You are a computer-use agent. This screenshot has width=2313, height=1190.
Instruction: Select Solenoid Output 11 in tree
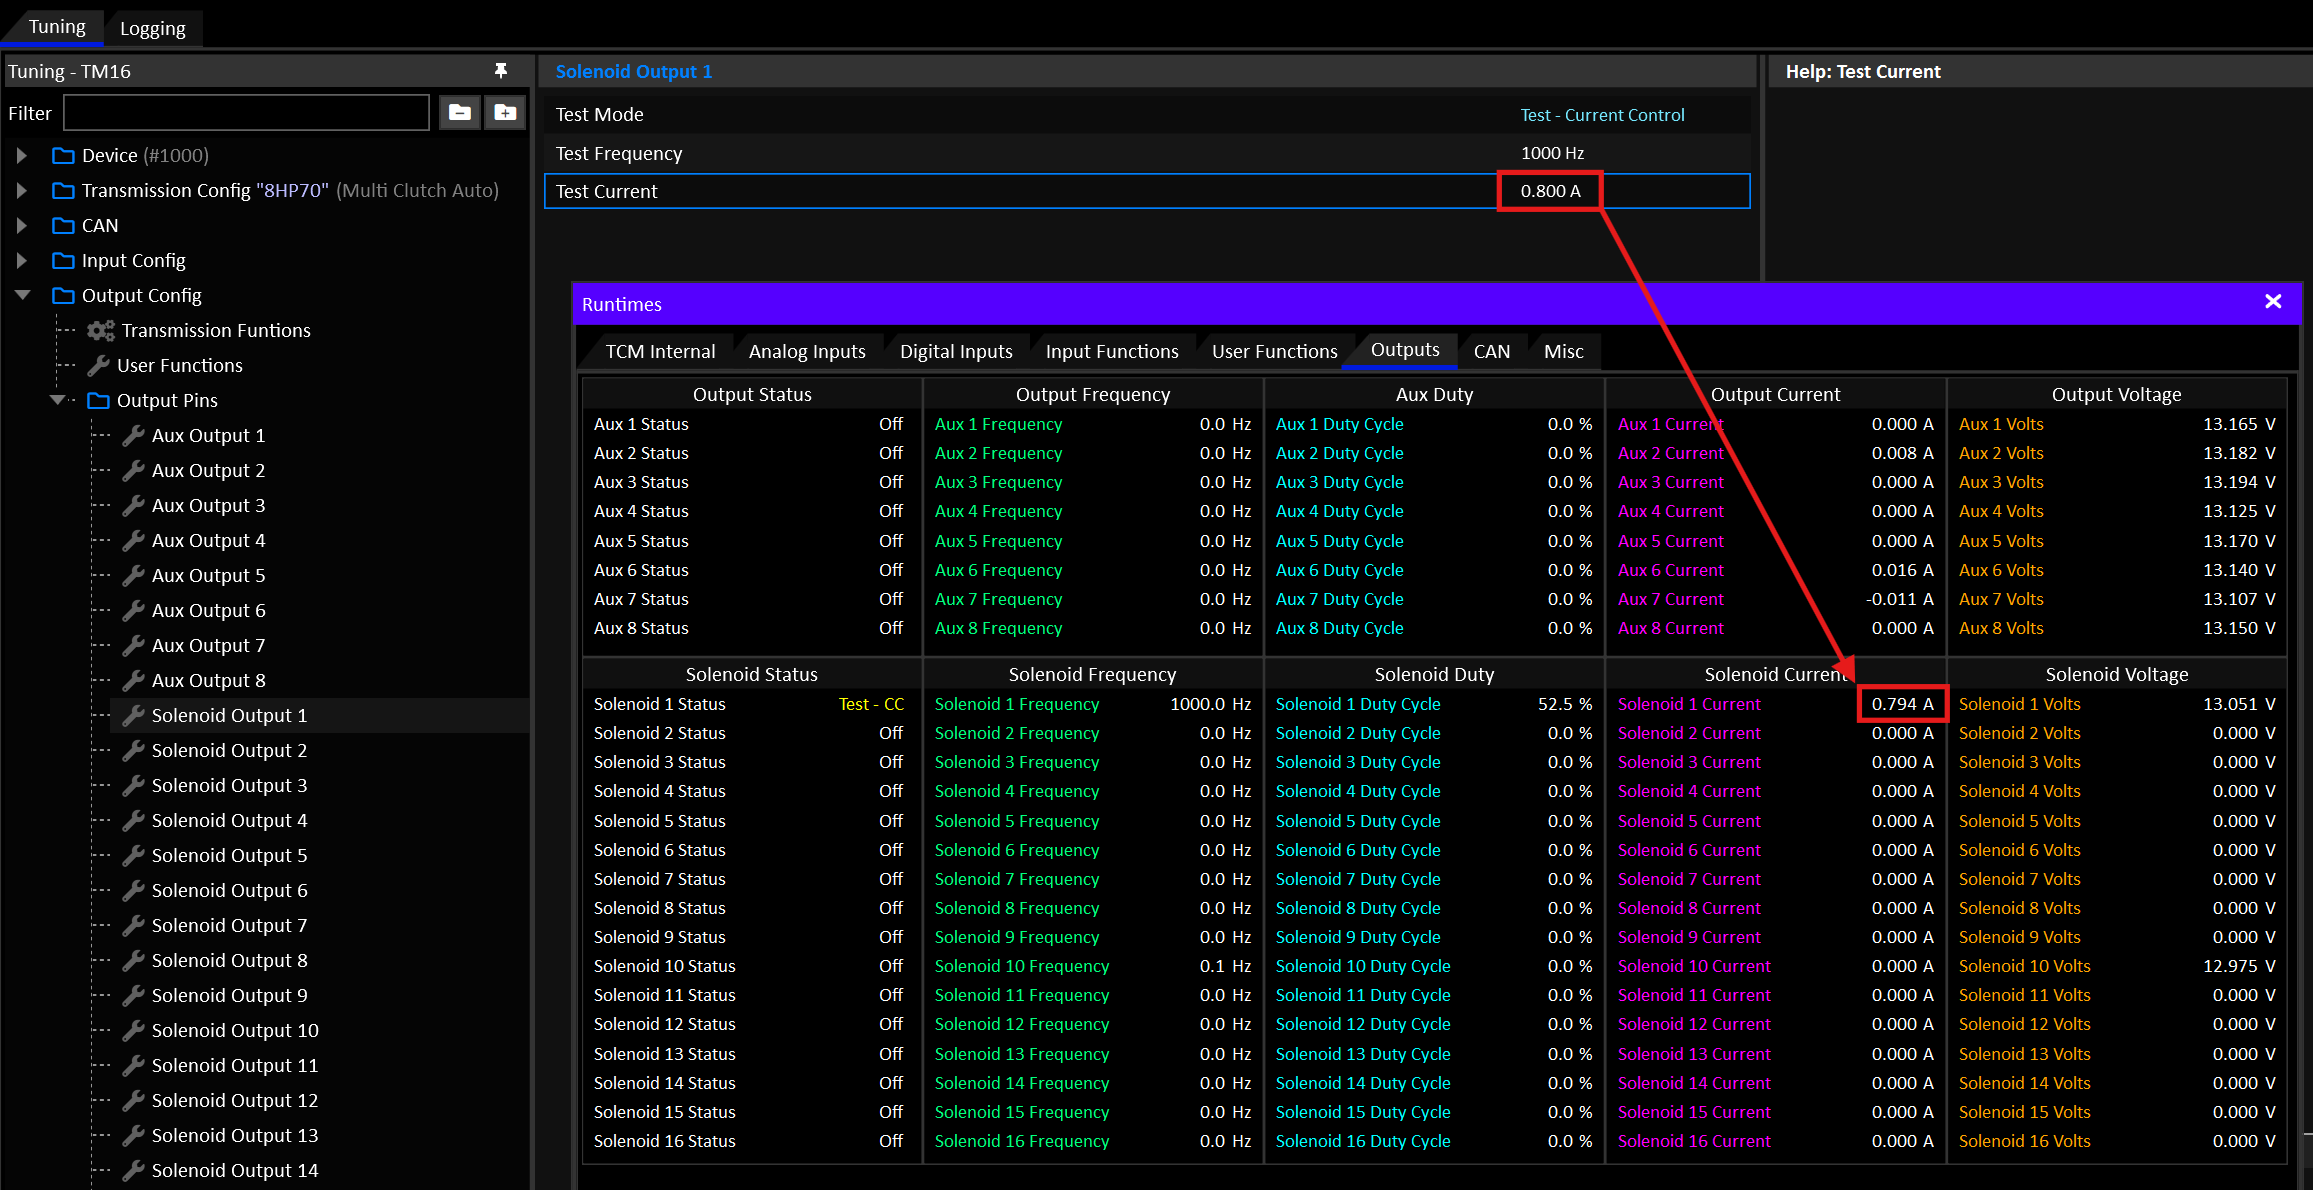pyautogui.click(x=235, y=1065)
